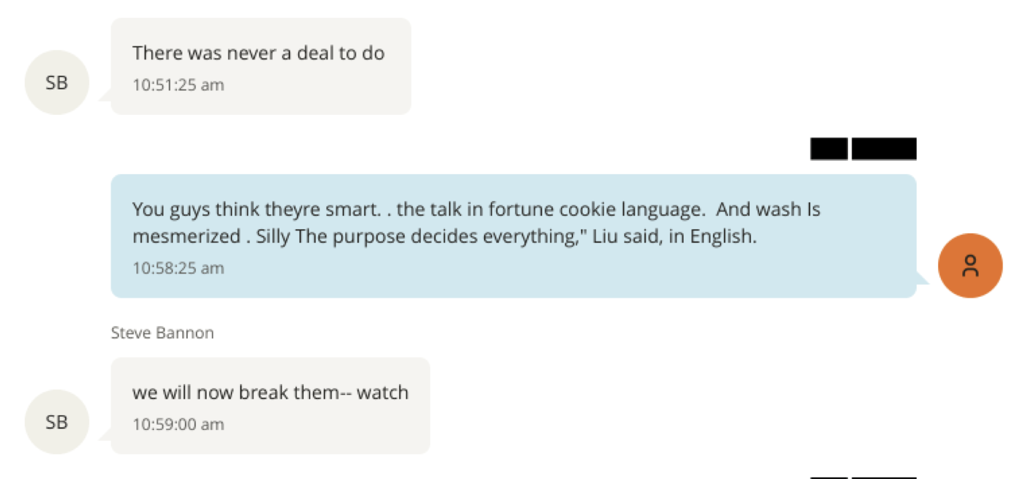Screen dimensions: 1024x479
Task: Click the longer redacted block at bottom edge
Action: [x=884, y=477]
